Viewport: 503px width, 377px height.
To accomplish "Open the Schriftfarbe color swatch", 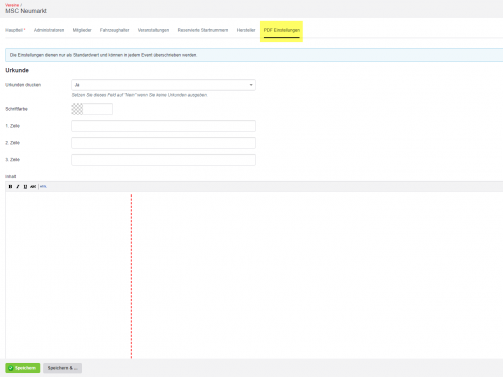I will [77, 109].
